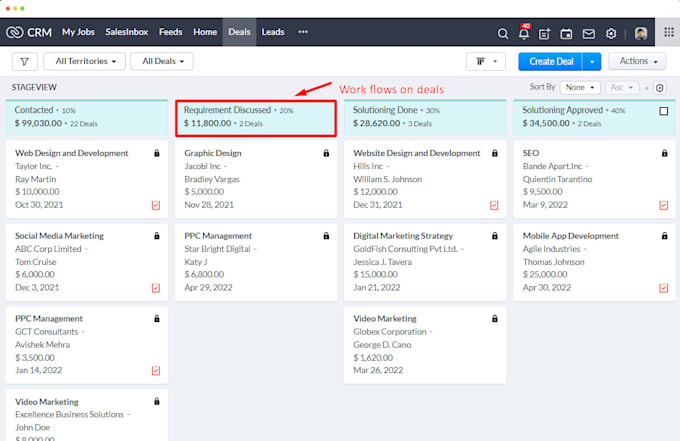Click the quick create plus icon

tap(544, 33)
